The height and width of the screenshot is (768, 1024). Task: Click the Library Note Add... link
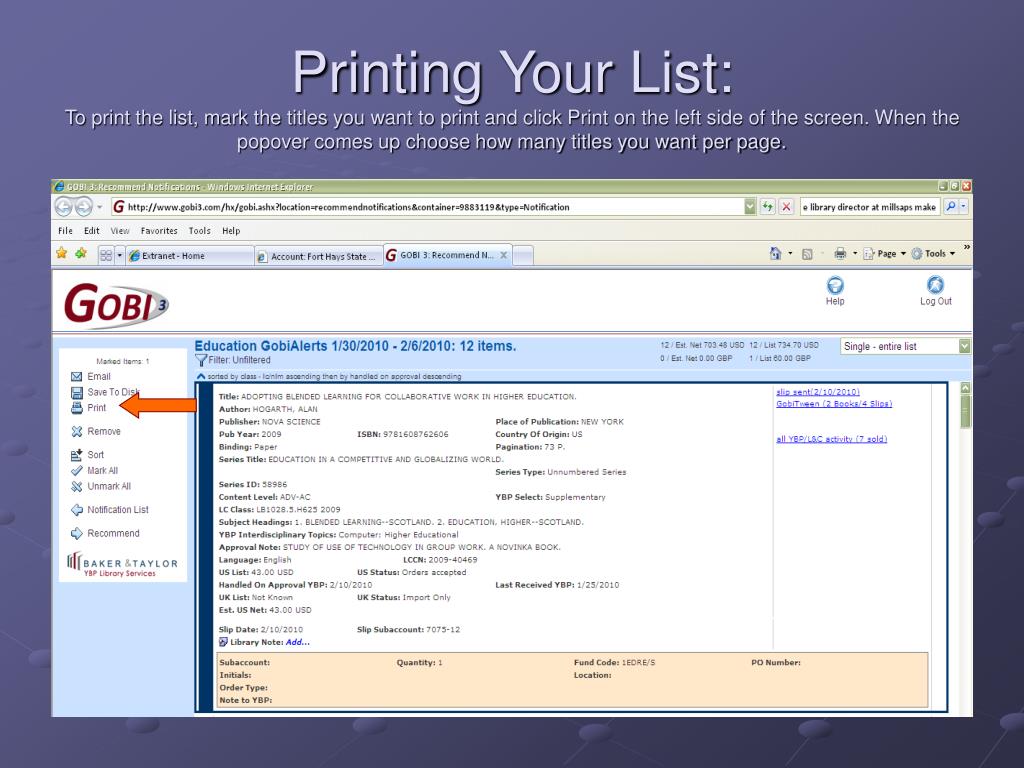[298, 643]
